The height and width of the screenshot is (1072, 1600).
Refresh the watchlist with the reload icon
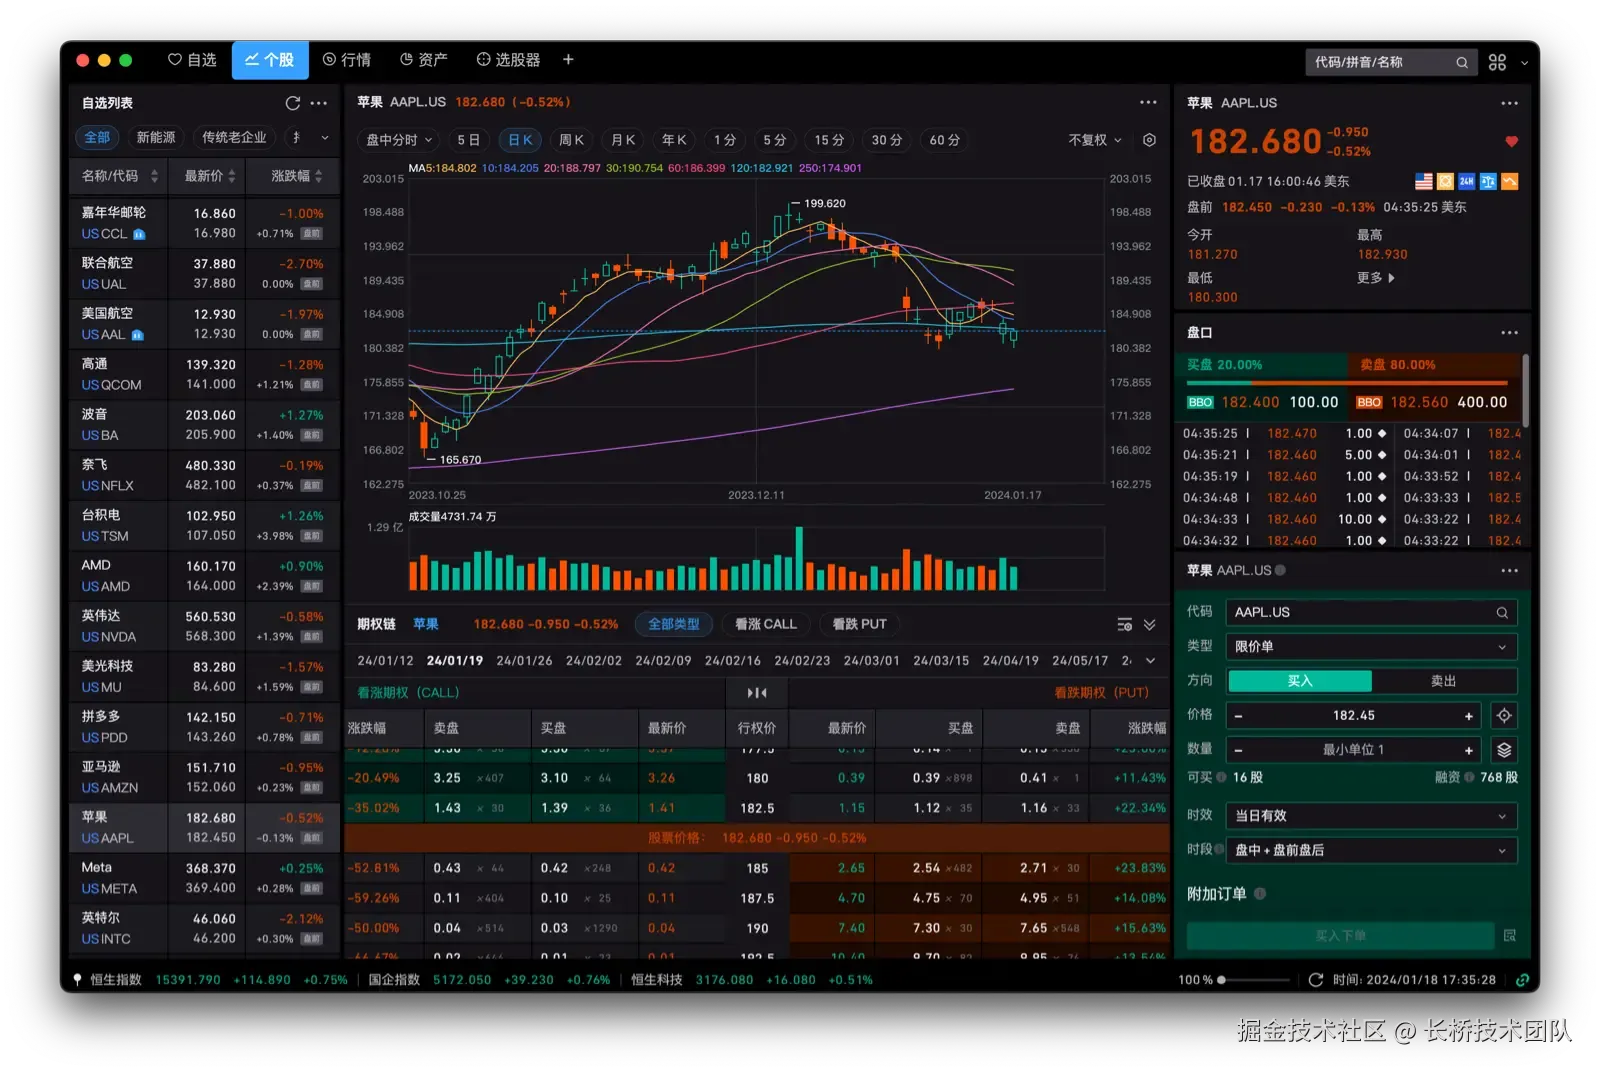click(x=292, y=103)
